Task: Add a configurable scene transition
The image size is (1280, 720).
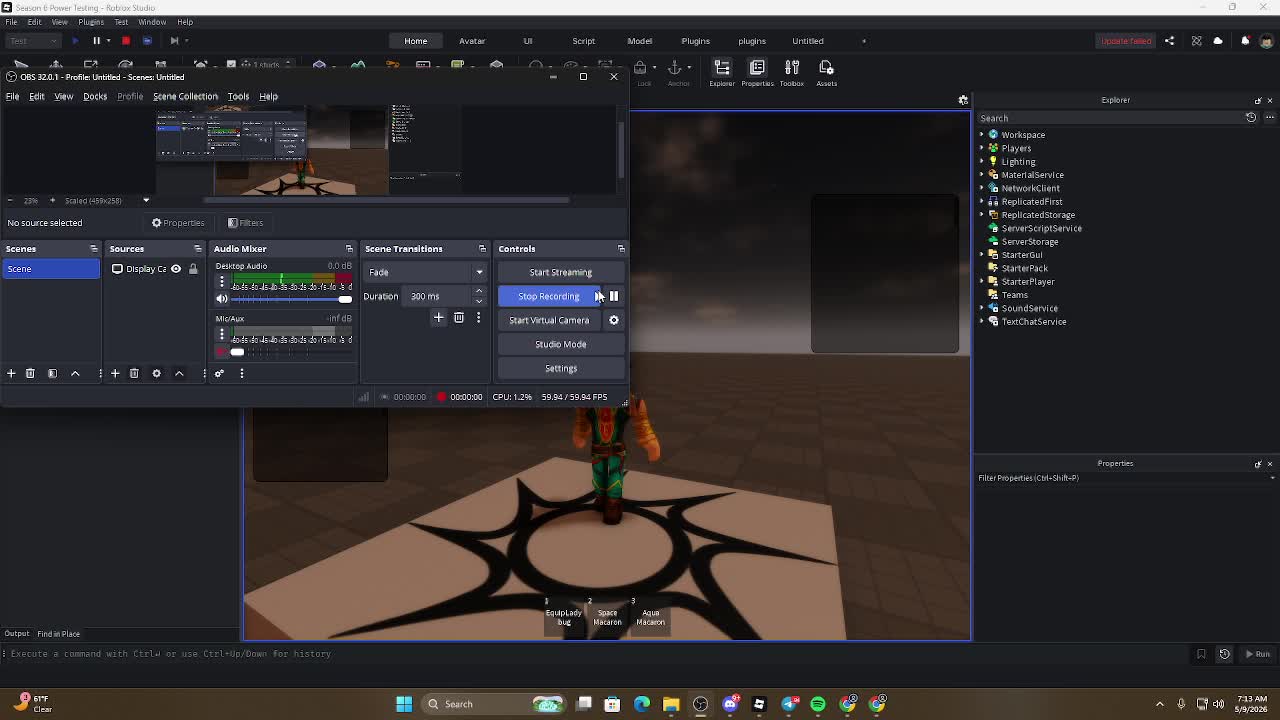Action: [x=438, y=317]
